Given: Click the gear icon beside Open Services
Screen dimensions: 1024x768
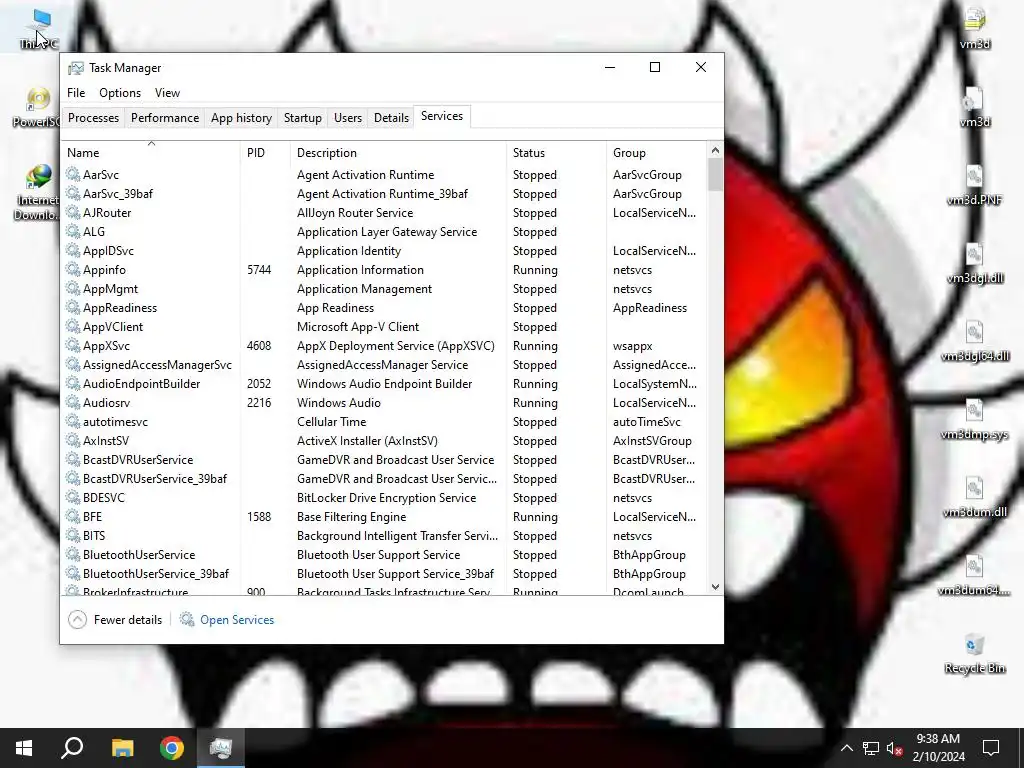Looking at the screenshot, I should coord(187,619).
